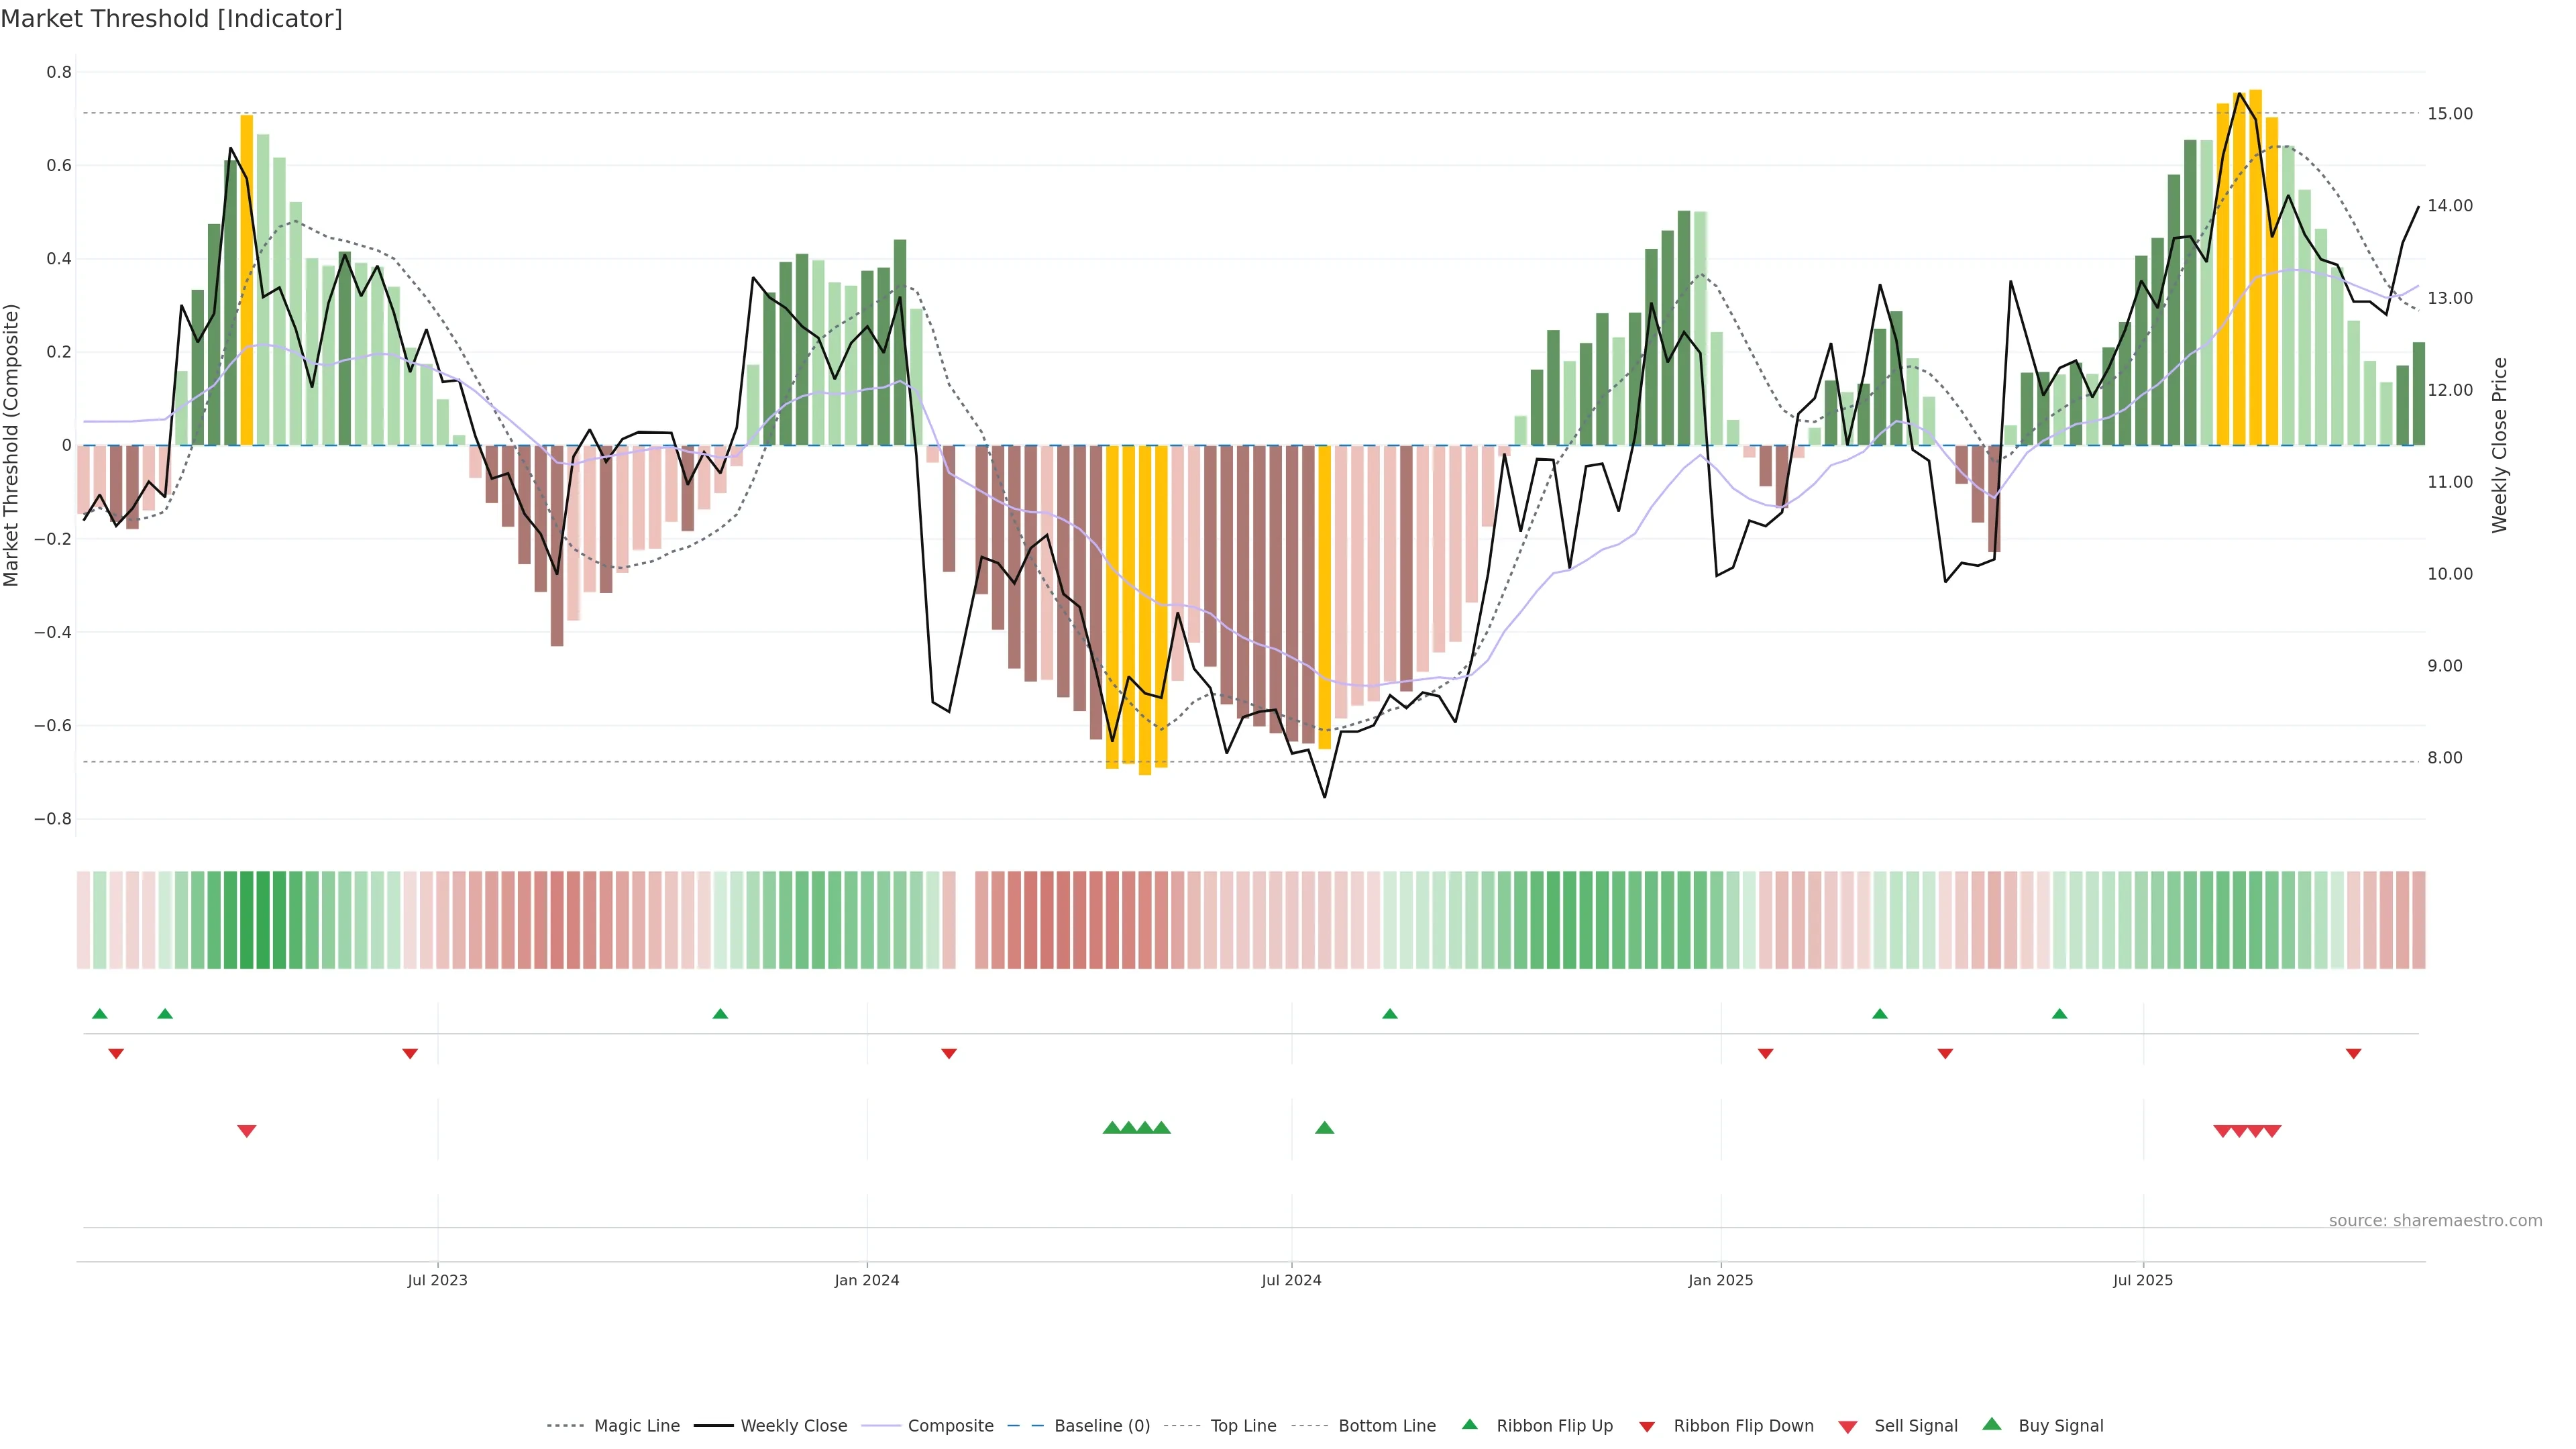Click the Sell Signal legend triangle icon
2576x1449 pixels.
1847,1427
